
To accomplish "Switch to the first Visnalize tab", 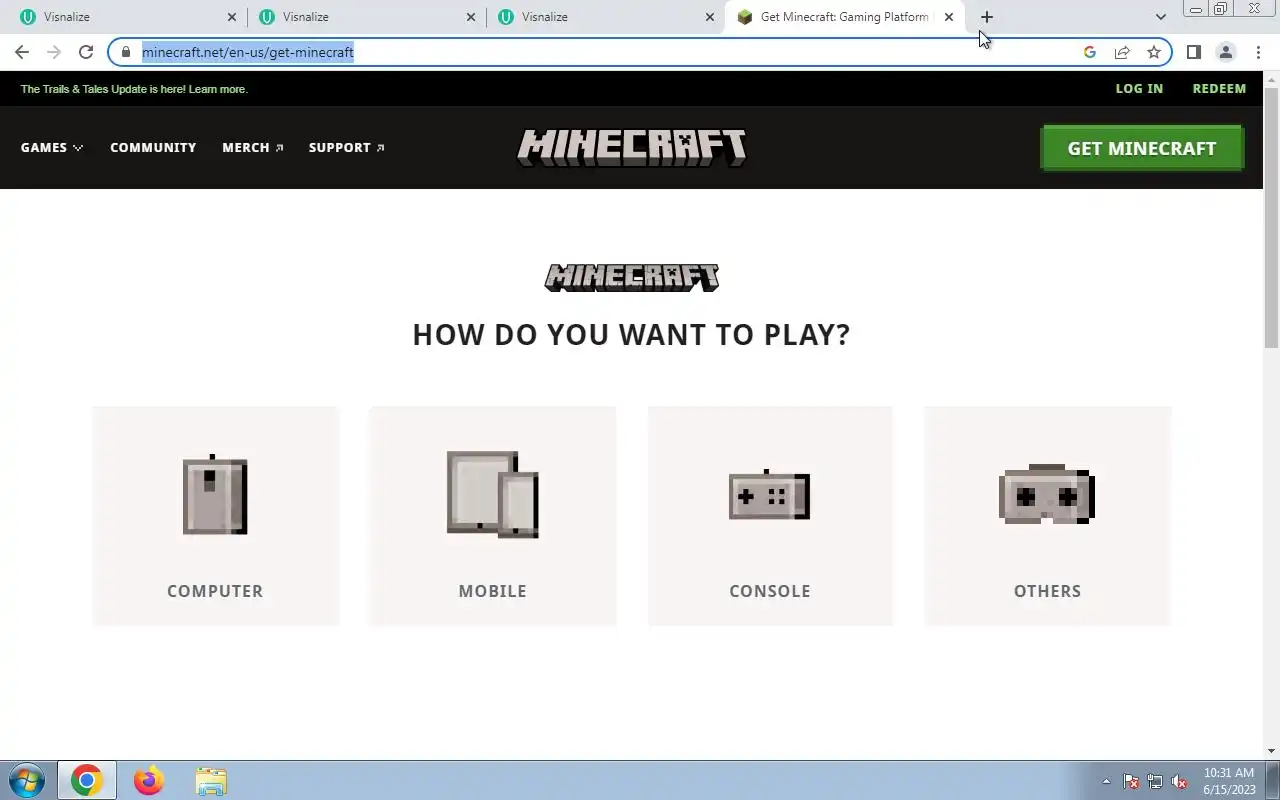I will [126, 17].
